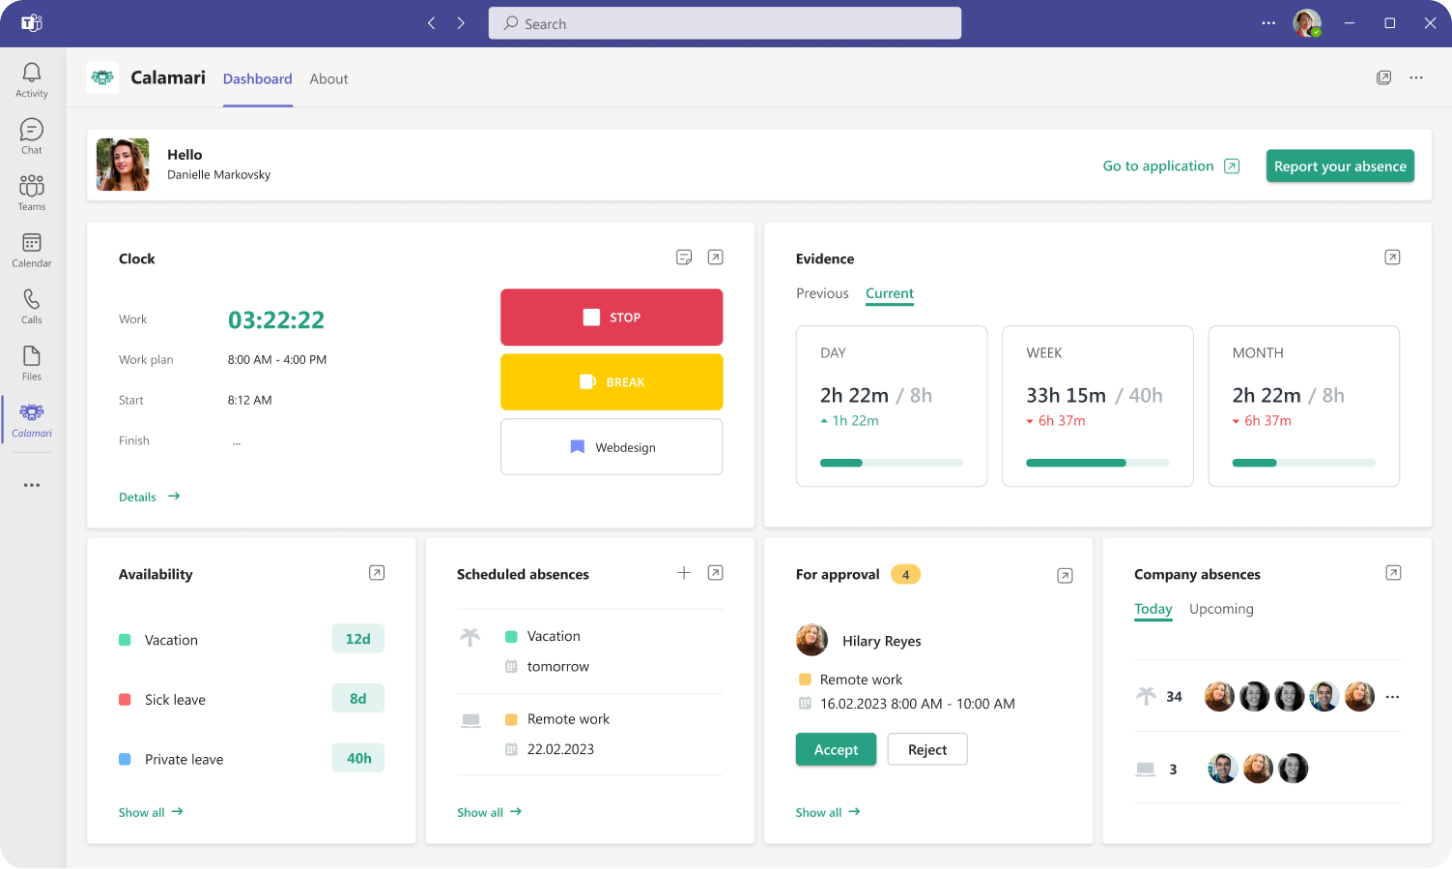Go back with the left arrow
The width and height of the screenshot is (1452, 869).
(x=431, y=23)
